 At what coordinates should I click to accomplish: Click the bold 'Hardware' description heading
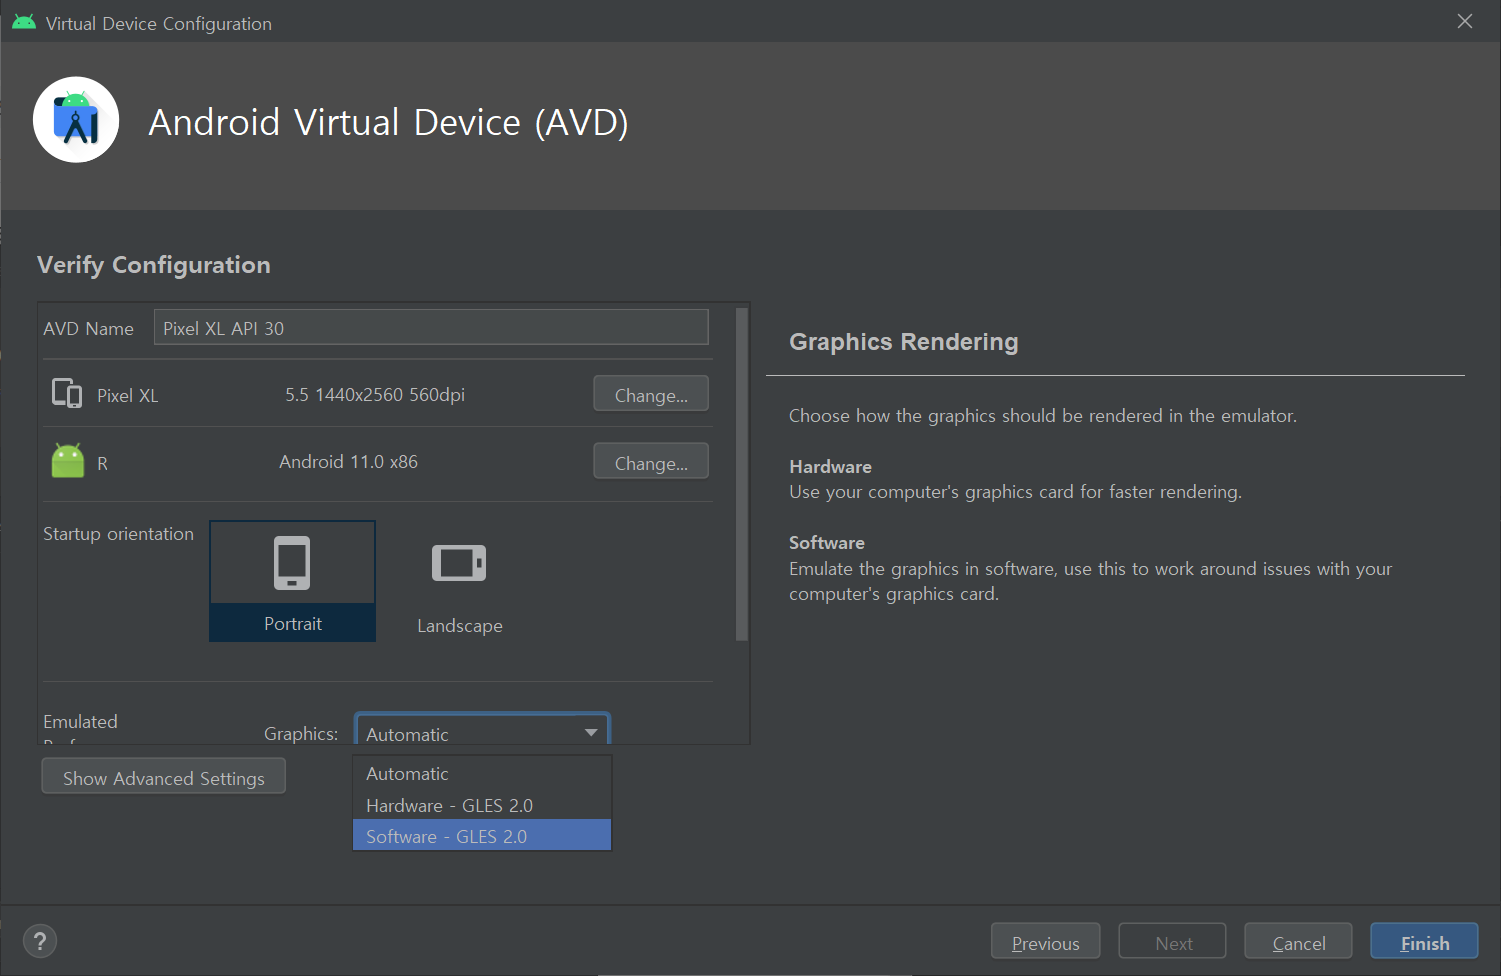click(830, 466)
